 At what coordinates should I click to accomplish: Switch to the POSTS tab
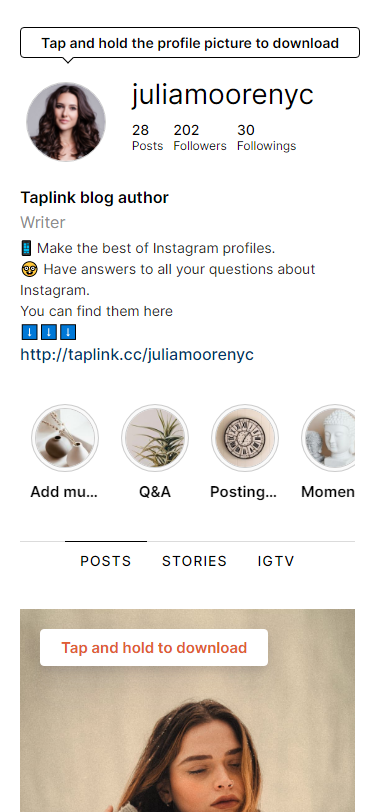106,561
